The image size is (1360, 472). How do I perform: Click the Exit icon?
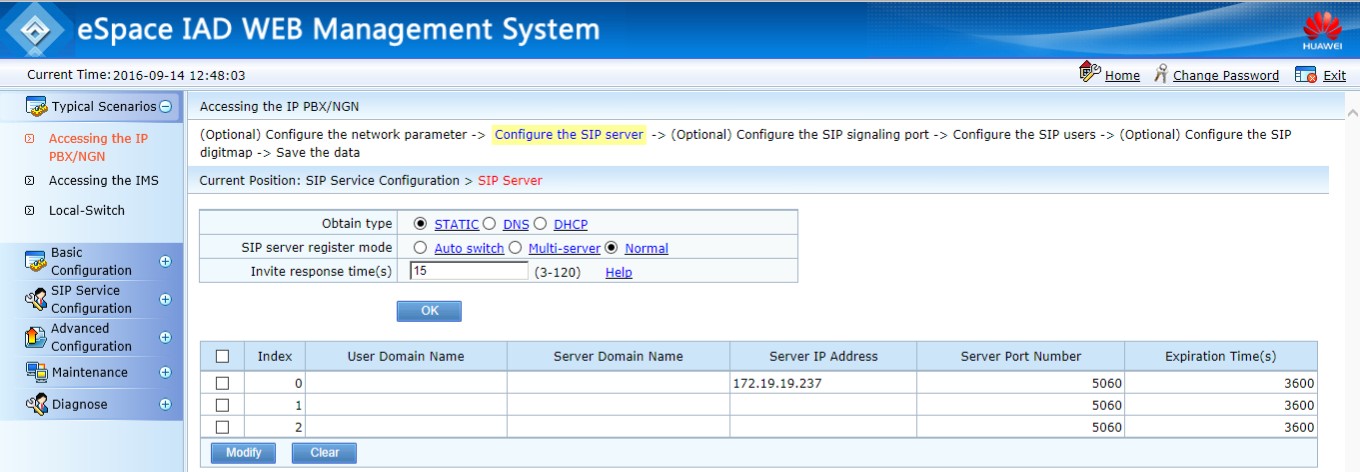coord(1305,74)
